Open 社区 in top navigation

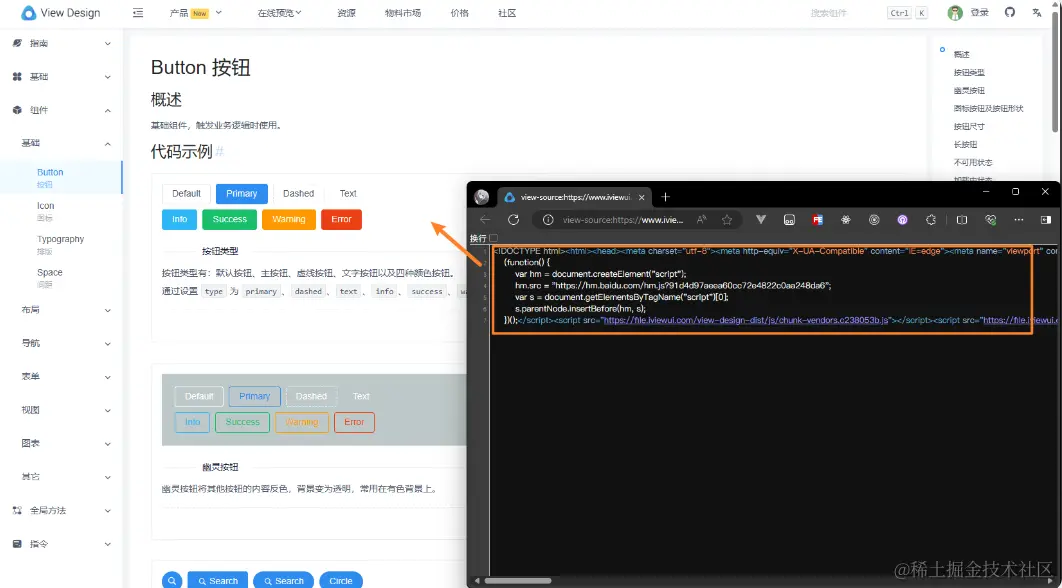click(x=507, y=13)
